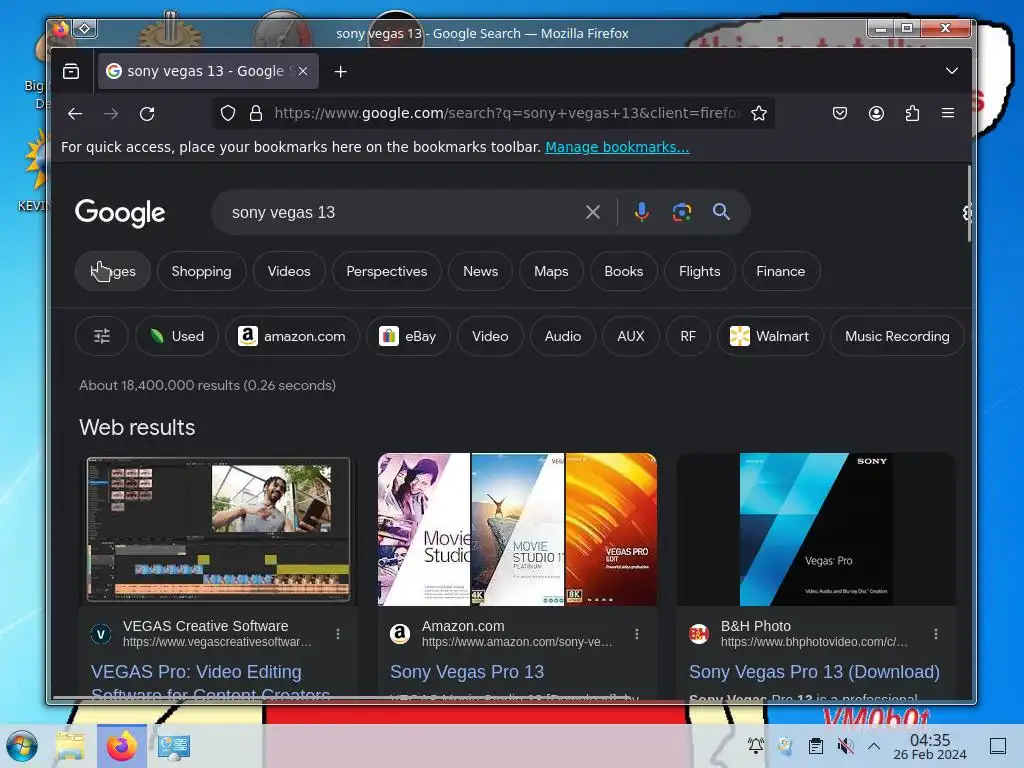Expand the system tray hidden icons arrow
The height and width of the screenshot is (768, 1024).
(874, 746)
